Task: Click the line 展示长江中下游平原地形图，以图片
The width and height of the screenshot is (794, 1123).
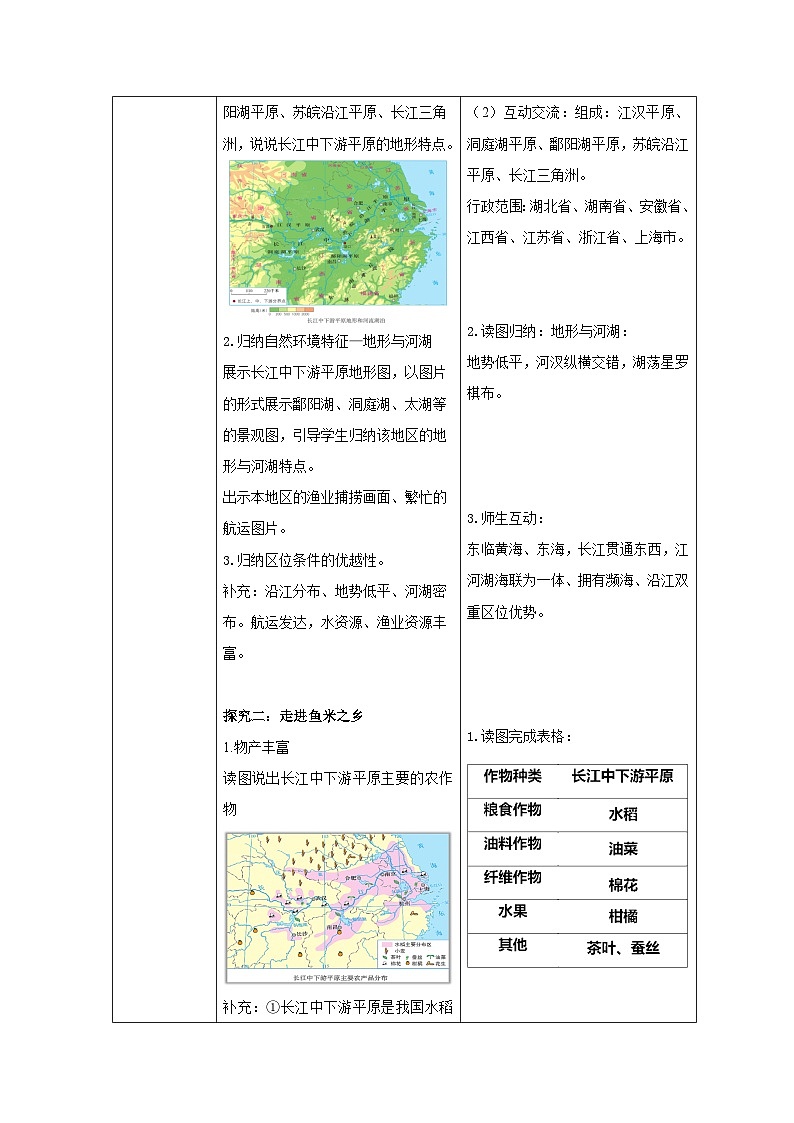Action: pyautogui.click(x=335, y=372)
